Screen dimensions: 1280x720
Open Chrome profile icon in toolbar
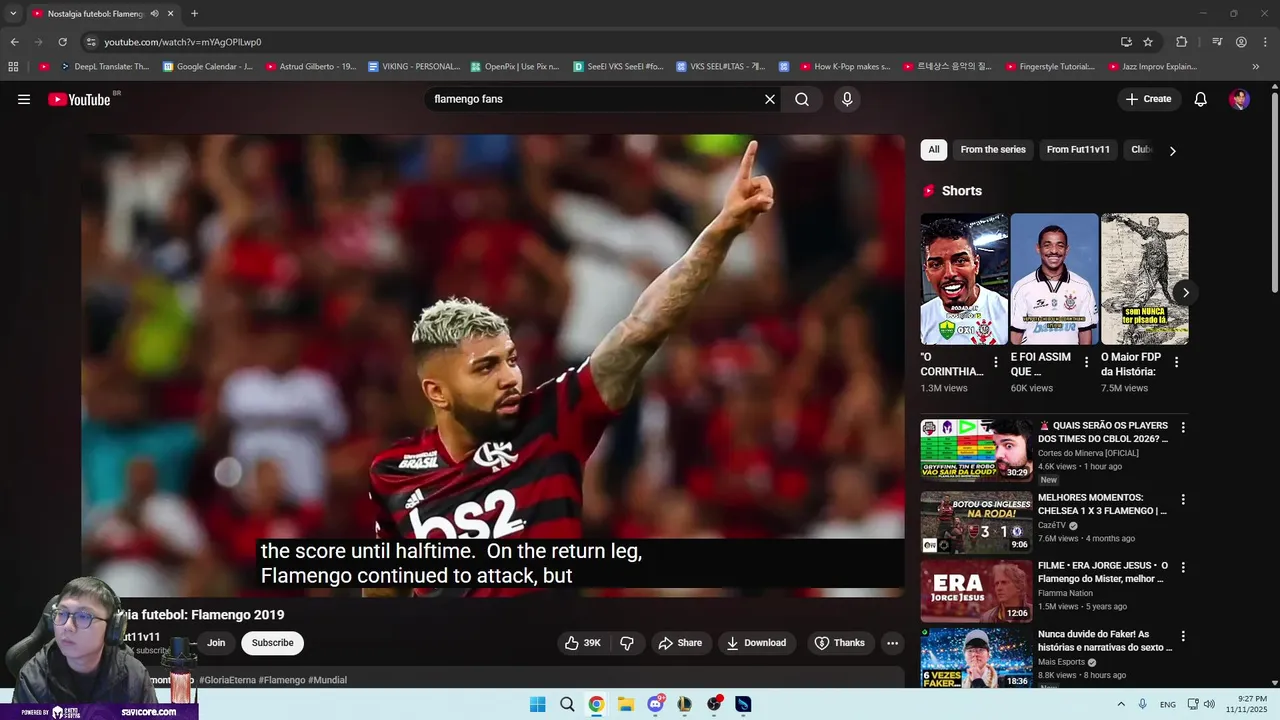pos(1241,42)
